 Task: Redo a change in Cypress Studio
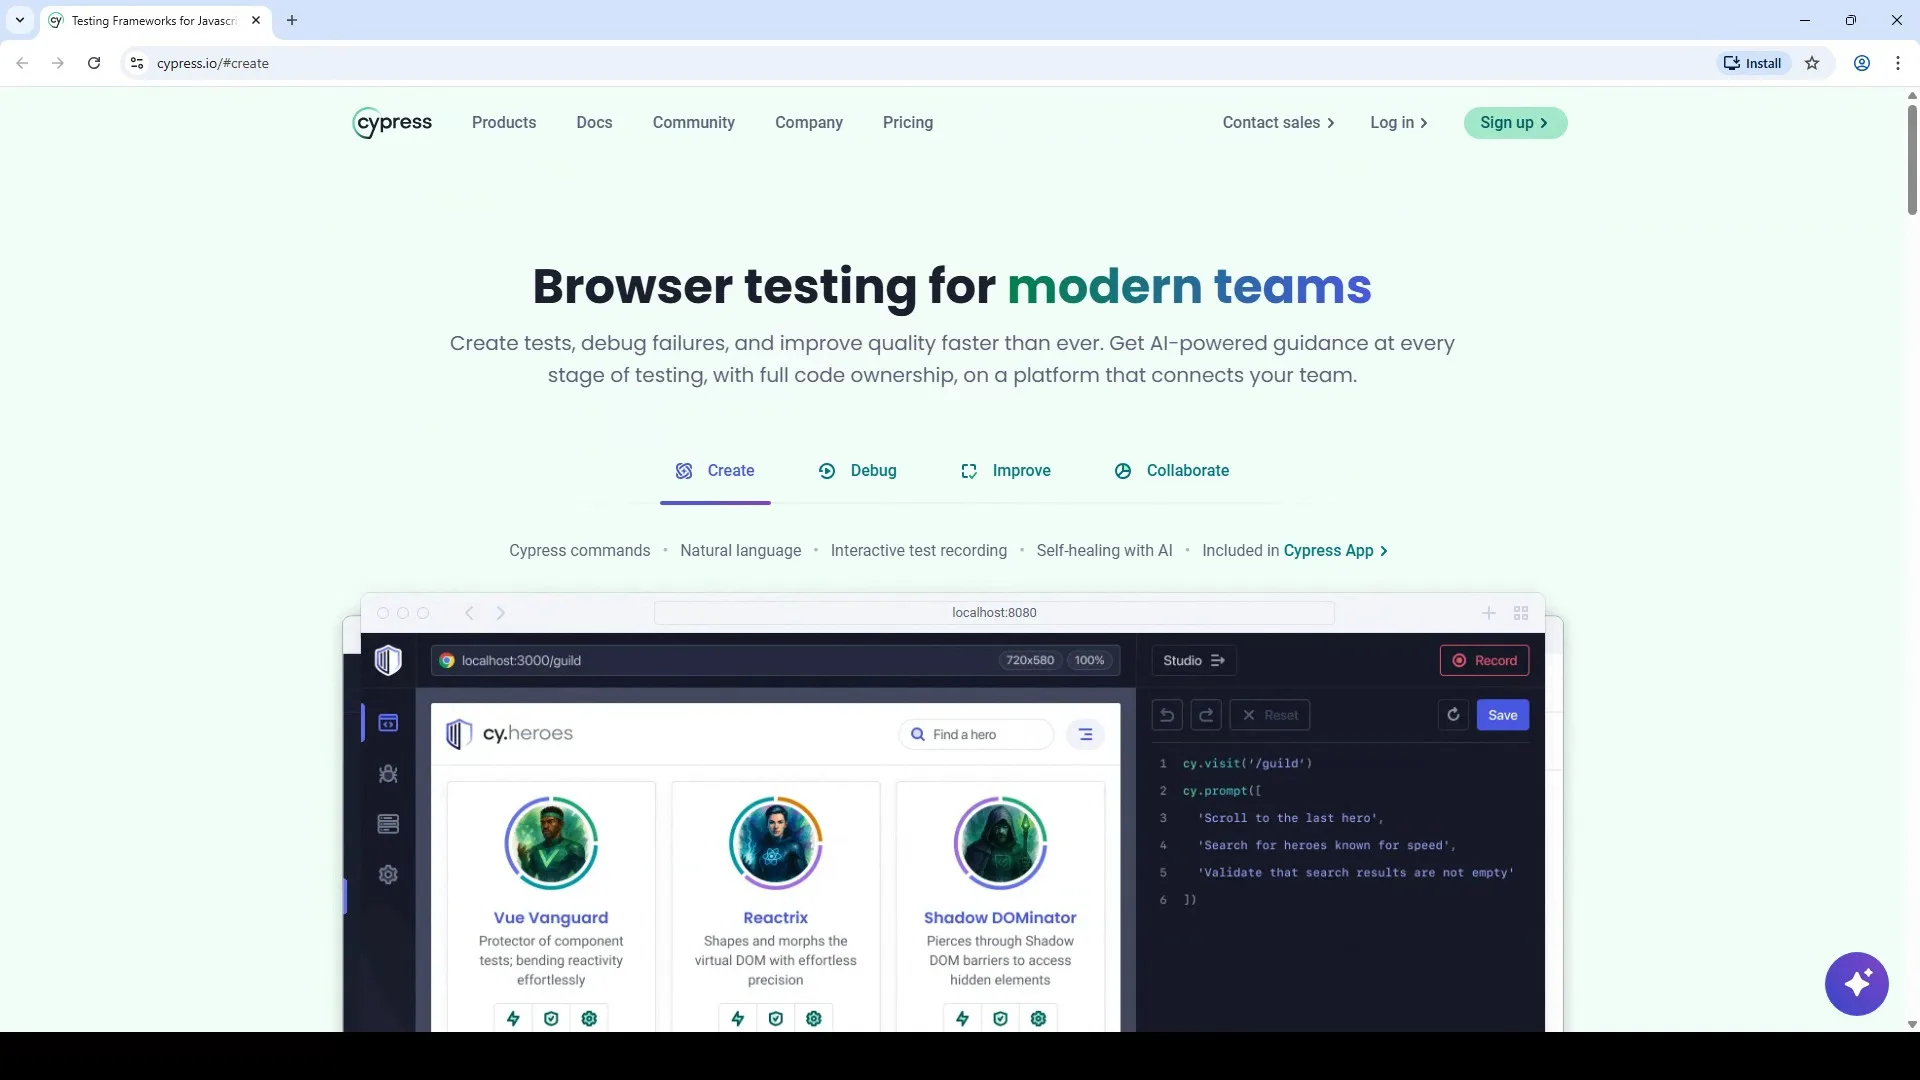tap(1207, 715)
